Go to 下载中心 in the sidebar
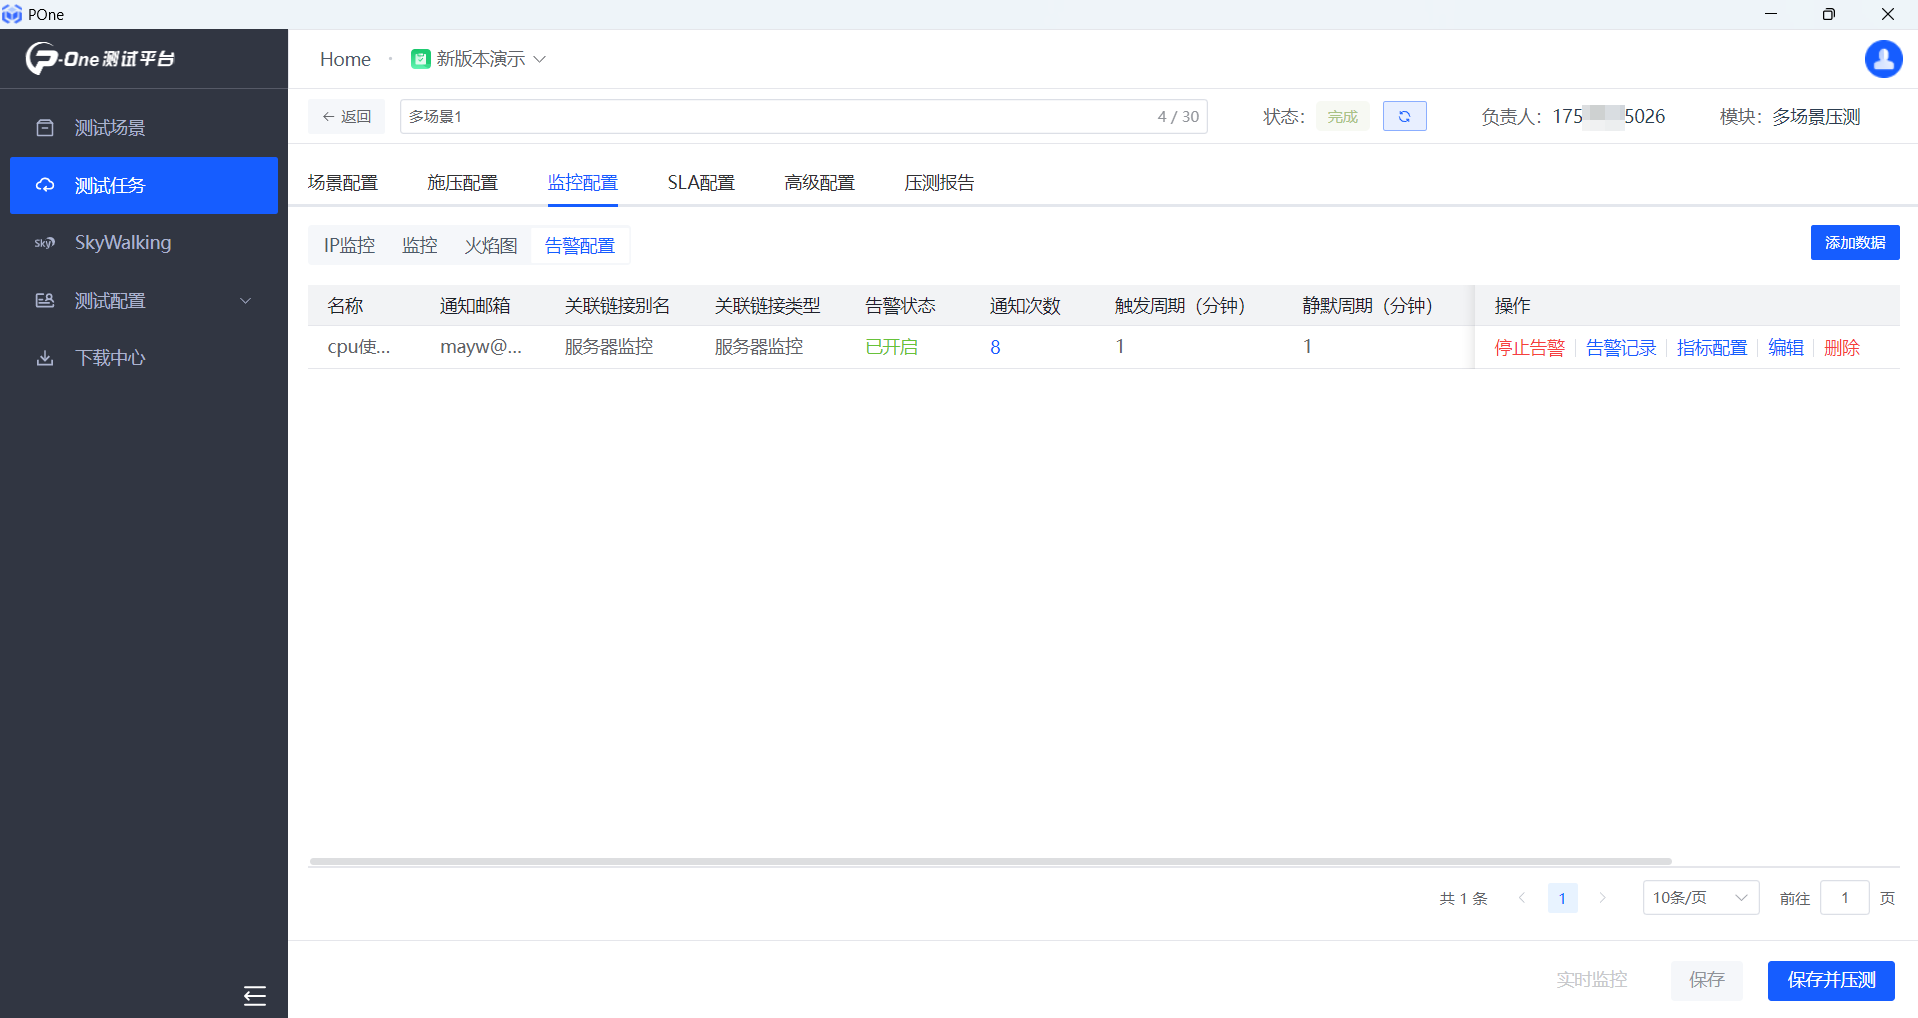This screenshot has width=1918, height=1018. point(110,358)
